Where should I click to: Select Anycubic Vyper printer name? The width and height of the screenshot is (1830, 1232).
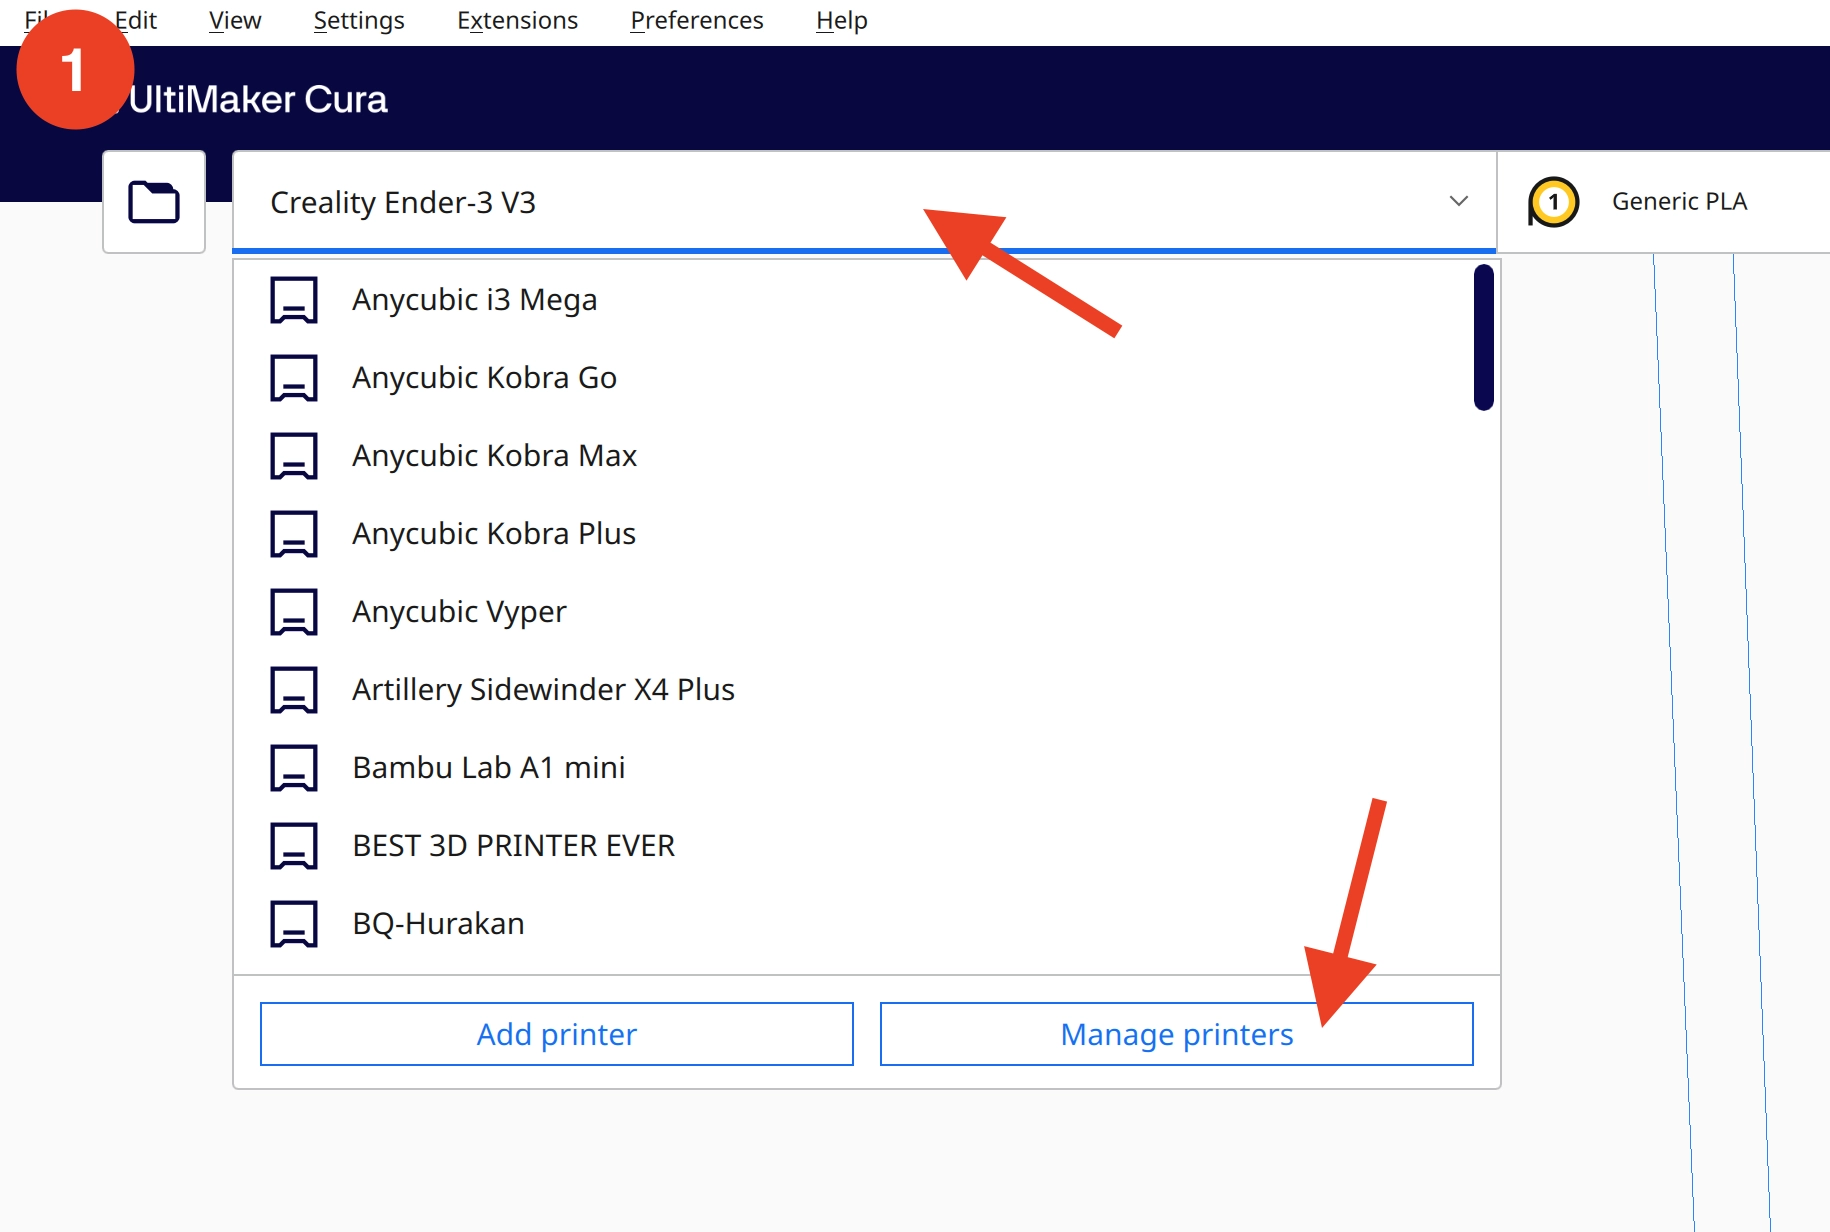tap(460, 612)
